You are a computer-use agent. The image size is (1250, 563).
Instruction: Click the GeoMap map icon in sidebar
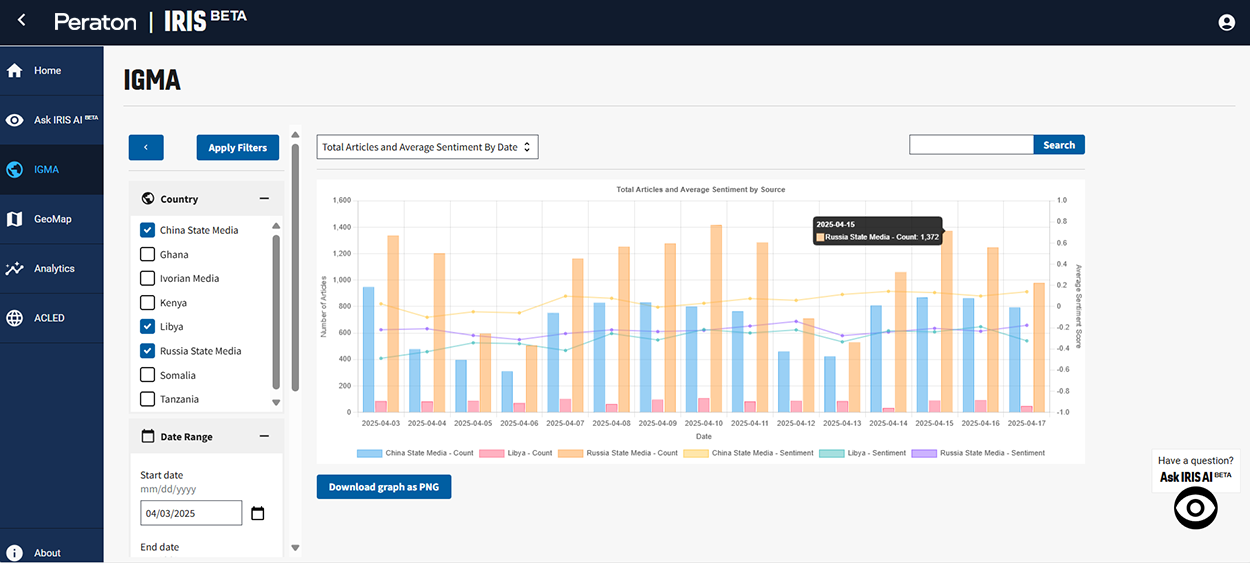[15, 219]
